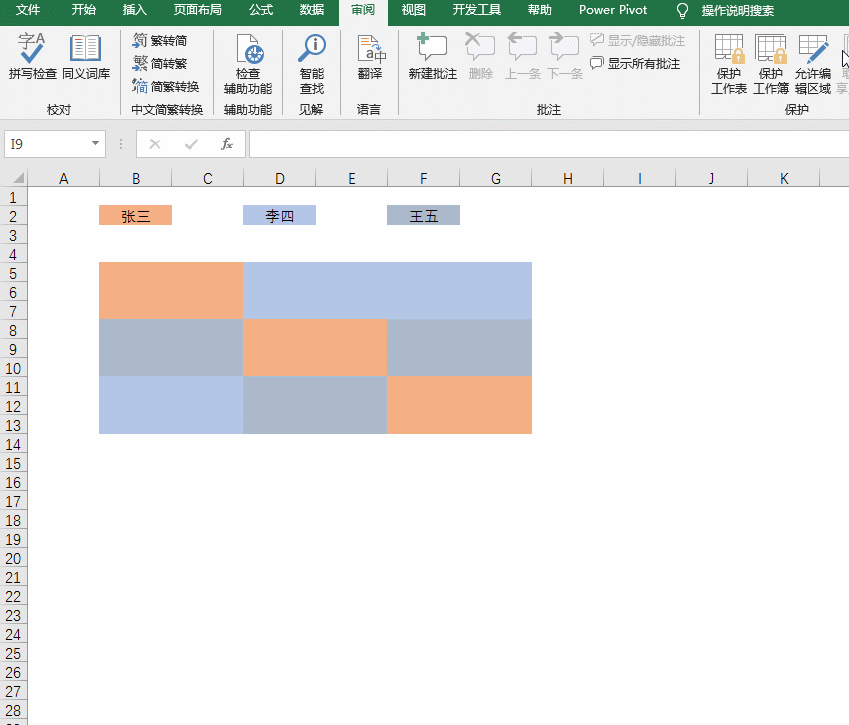This screenshot has height=725, width=849.
Task: Select row 2 header
Action: click(x=14, y=216)
